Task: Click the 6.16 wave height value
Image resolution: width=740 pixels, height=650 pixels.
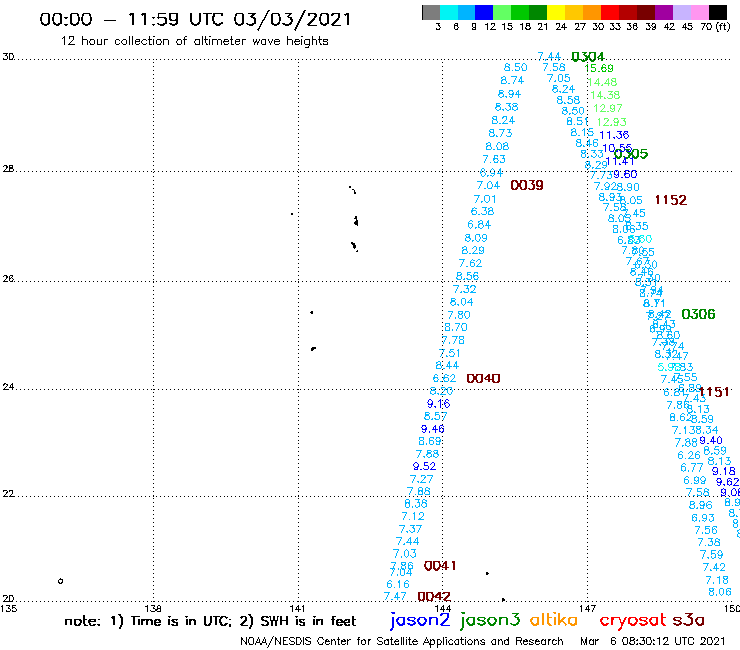Action: click(398, 584)
